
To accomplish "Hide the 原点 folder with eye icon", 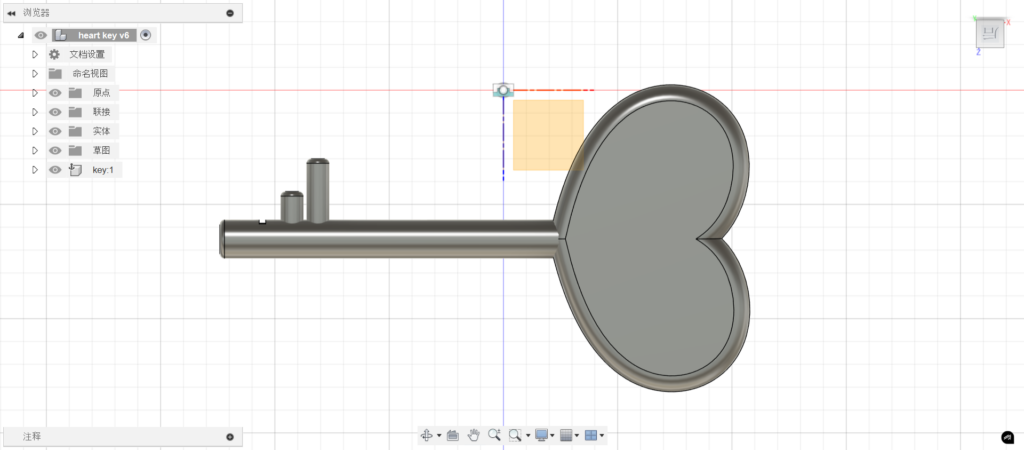I will pyautogui.click(x=56, y=93).
